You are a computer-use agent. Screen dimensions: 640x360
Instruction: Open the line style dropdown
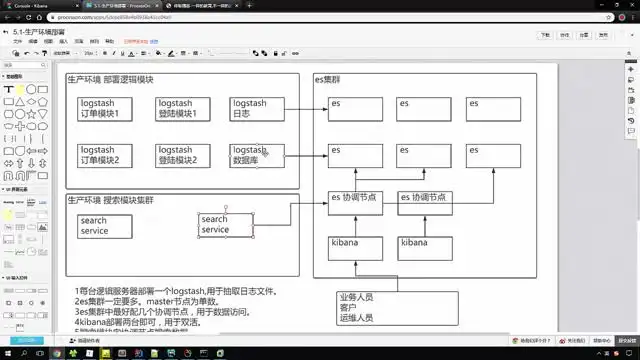pos(197,53)
